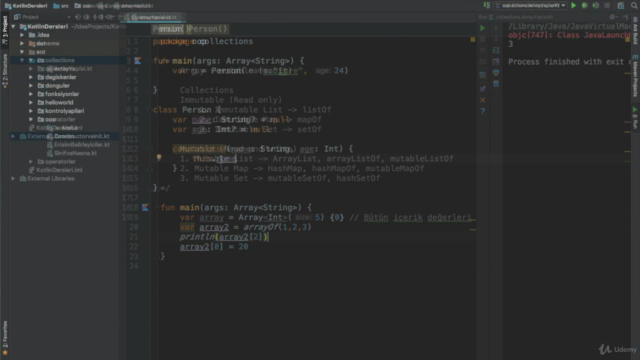This screenshot has width=640, height=360.
Task: Click the Build project icon left of run configuration
Action: (x=487, y=6)
